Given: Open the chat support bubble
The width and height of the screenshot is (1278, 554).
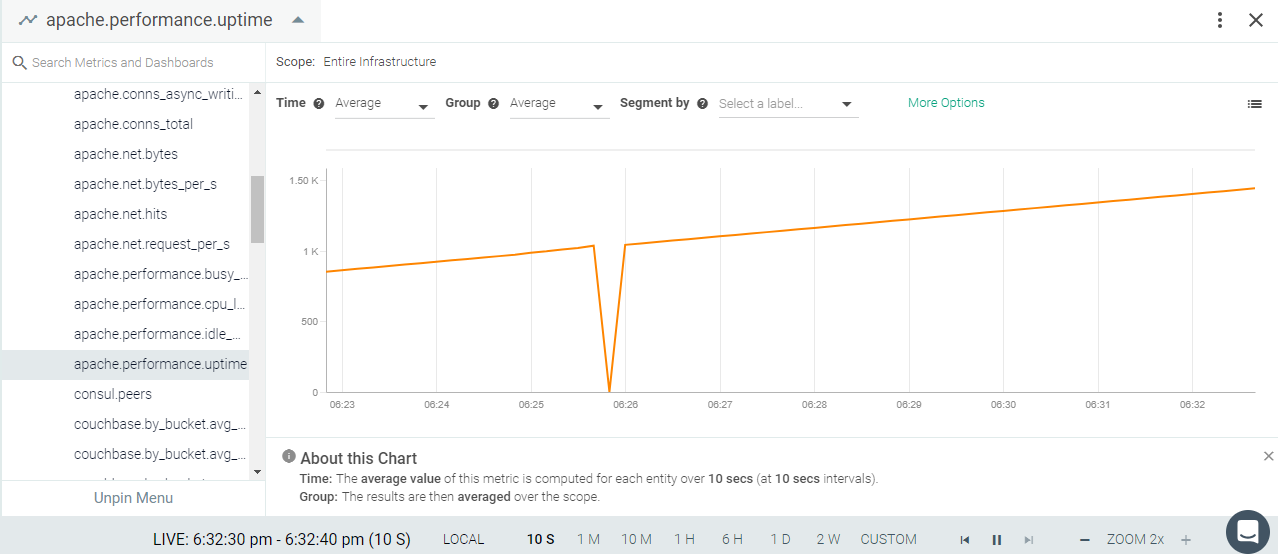Looking at the screenshot, I should 1248,530.
